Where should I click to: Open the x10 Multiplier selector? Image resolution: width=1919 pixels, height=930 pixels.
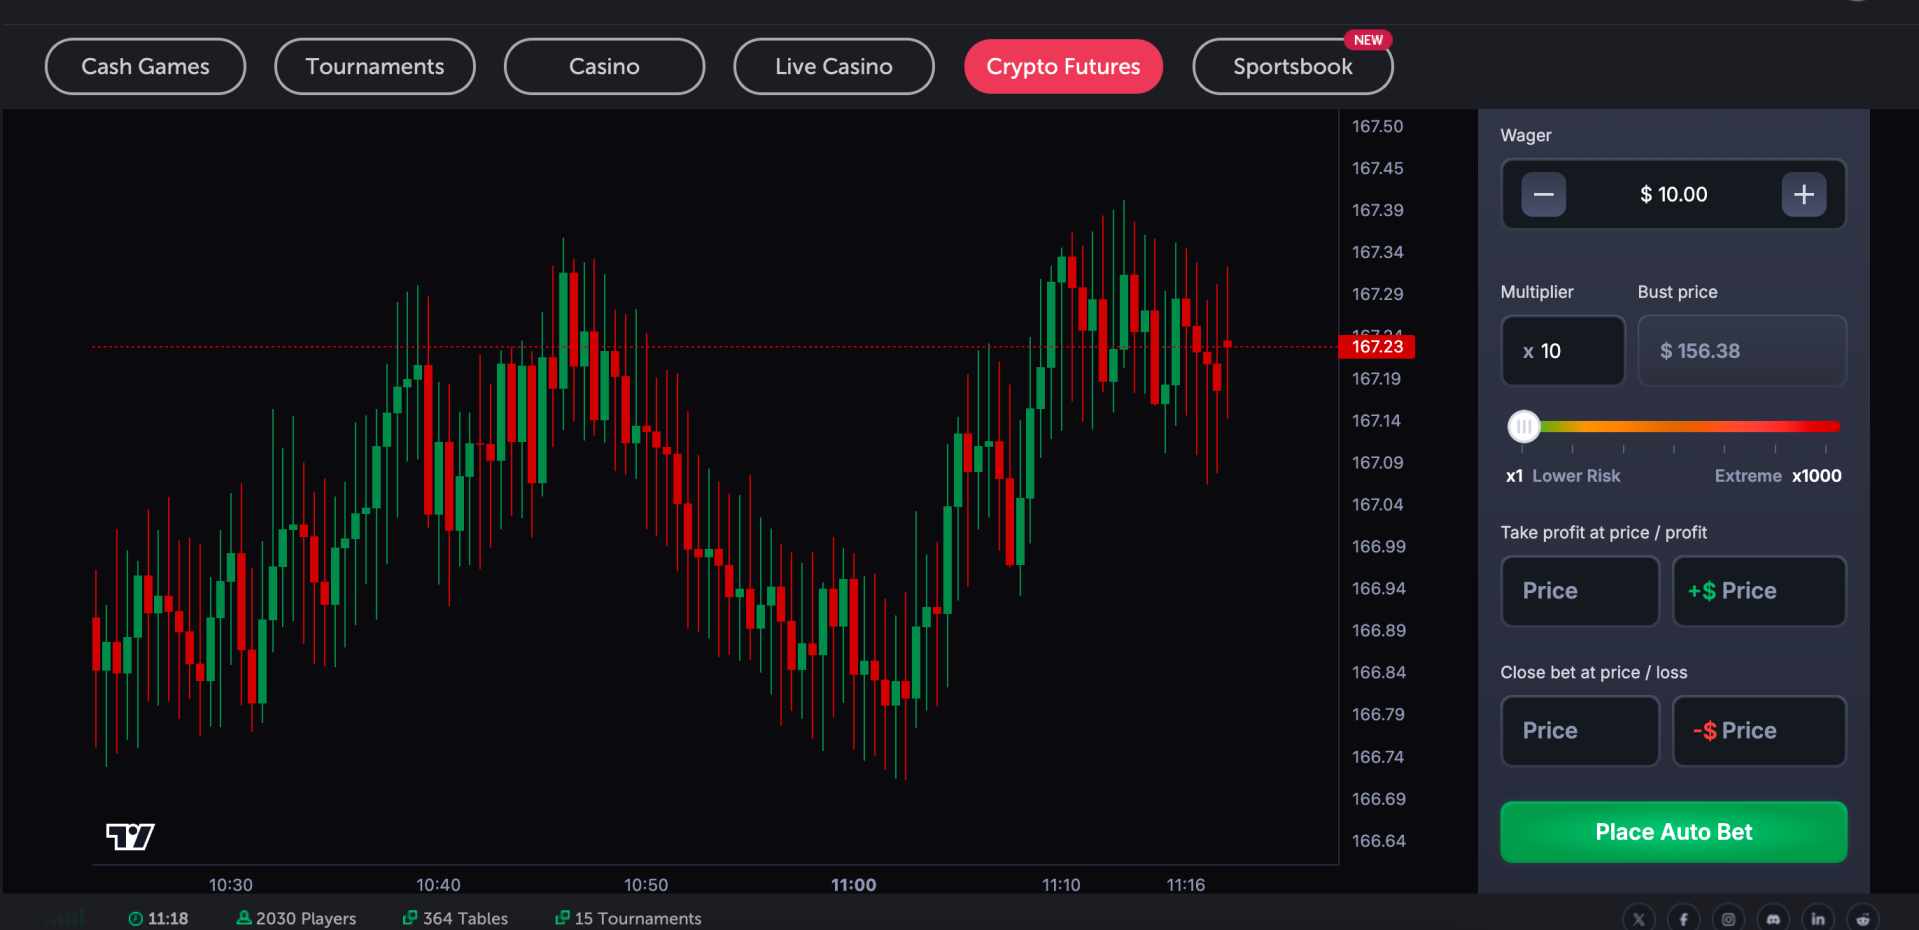tap(1562, 350)
